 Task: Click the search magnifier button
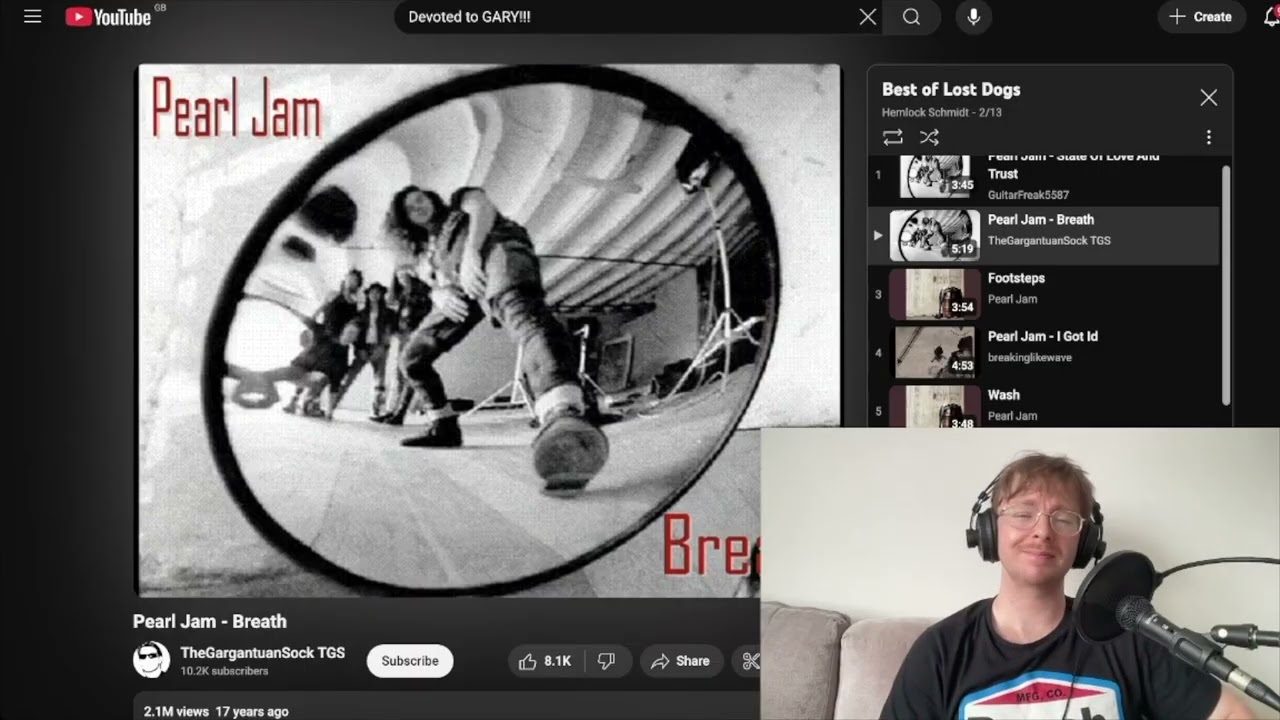[x=911, y=17]
